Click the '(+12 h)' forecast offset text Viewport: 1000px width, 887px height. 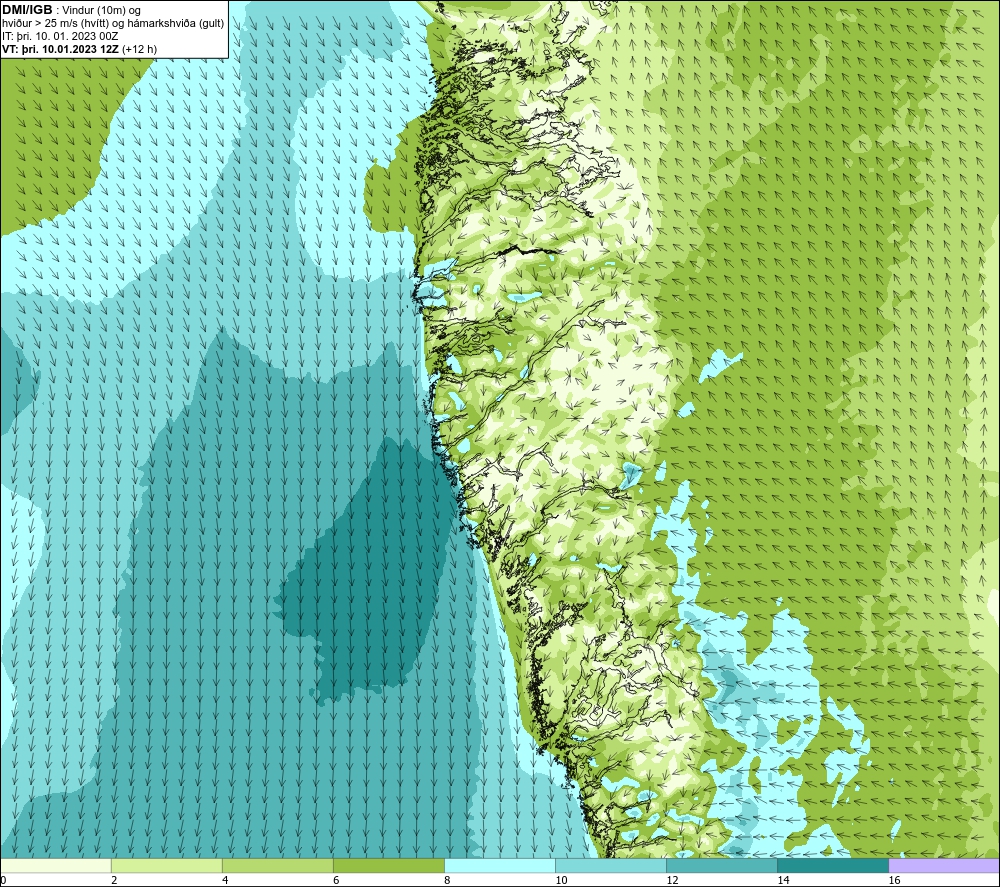139,49
